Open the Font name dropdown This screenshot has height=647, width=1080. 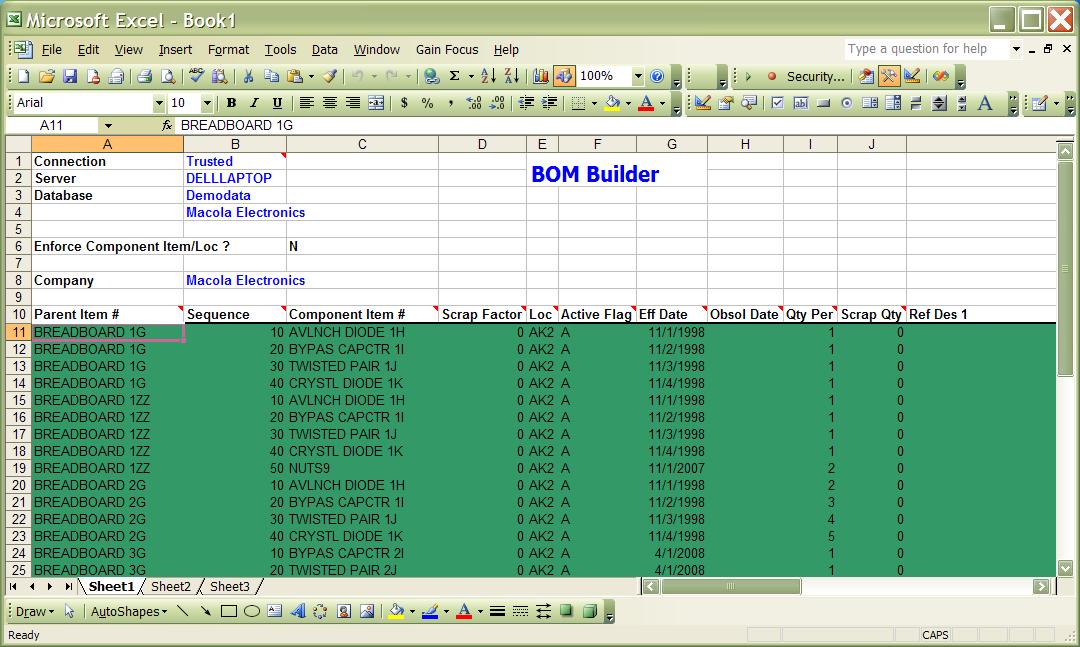159,103
